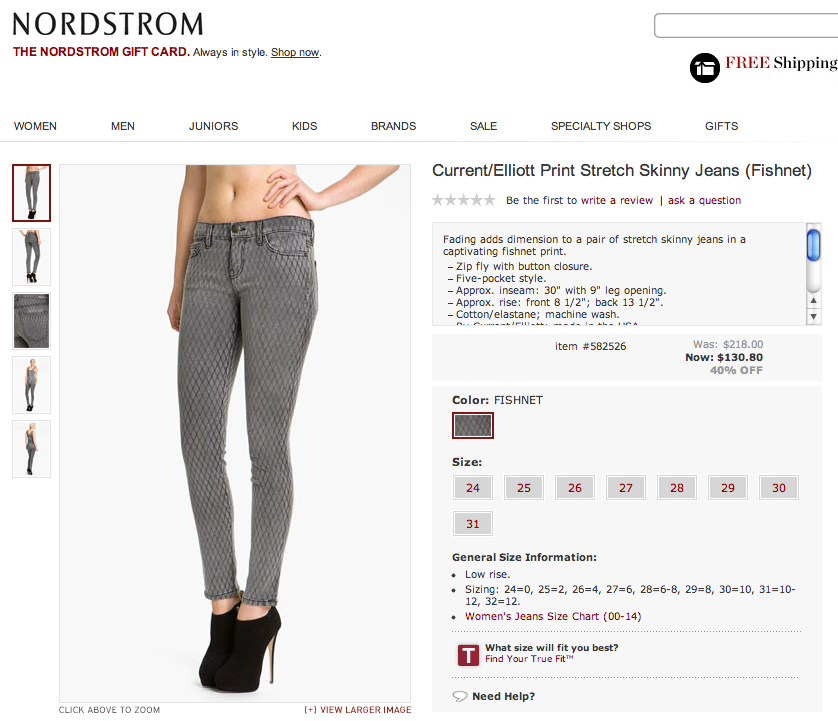Click the True Fit logo icon
This screenshot has width=838, height=721.
click(468, 655)
